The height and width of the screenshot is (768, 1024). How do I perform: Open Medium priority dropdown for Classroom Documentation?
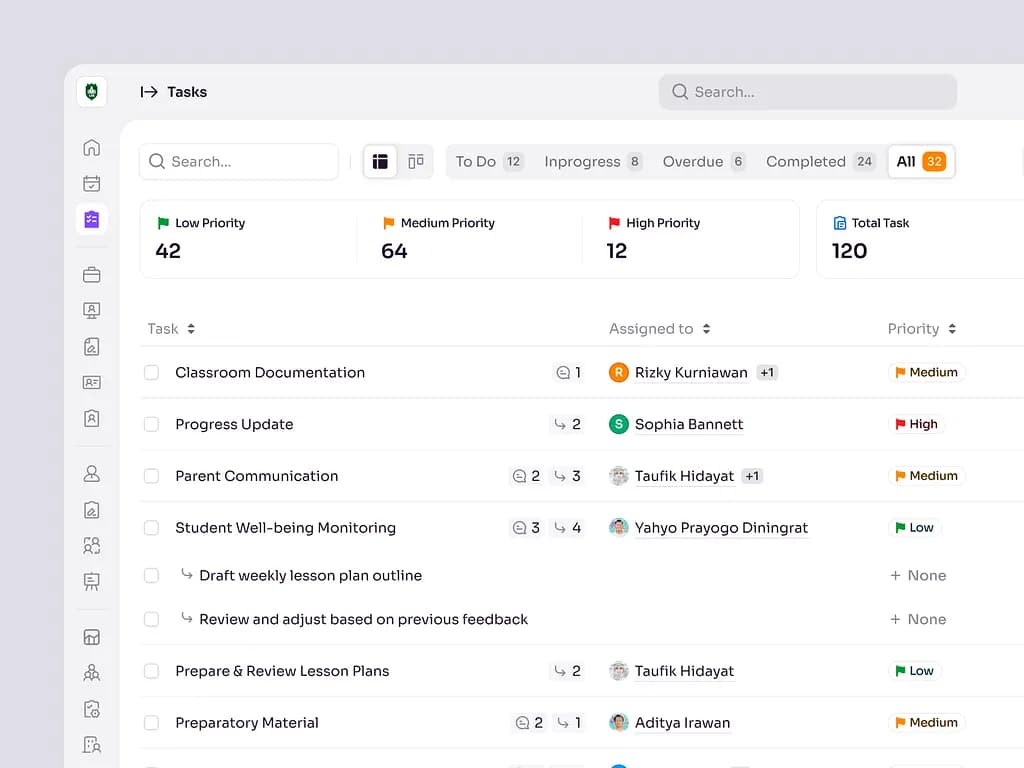[927, 372]
